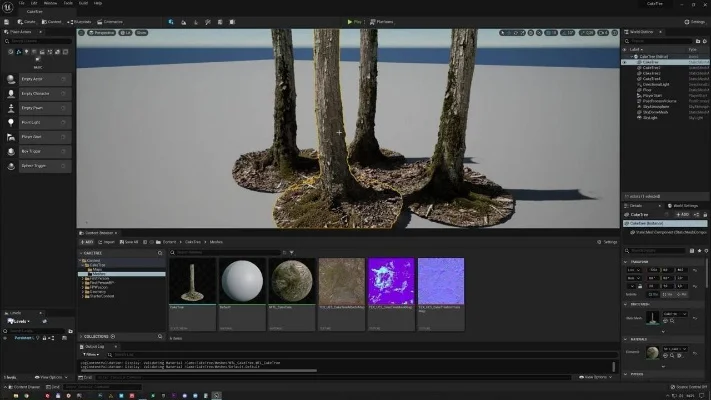Select Cinematic category icon in Place Actors
The width and height of the screenshot is (711, 400).
point(42,52)
